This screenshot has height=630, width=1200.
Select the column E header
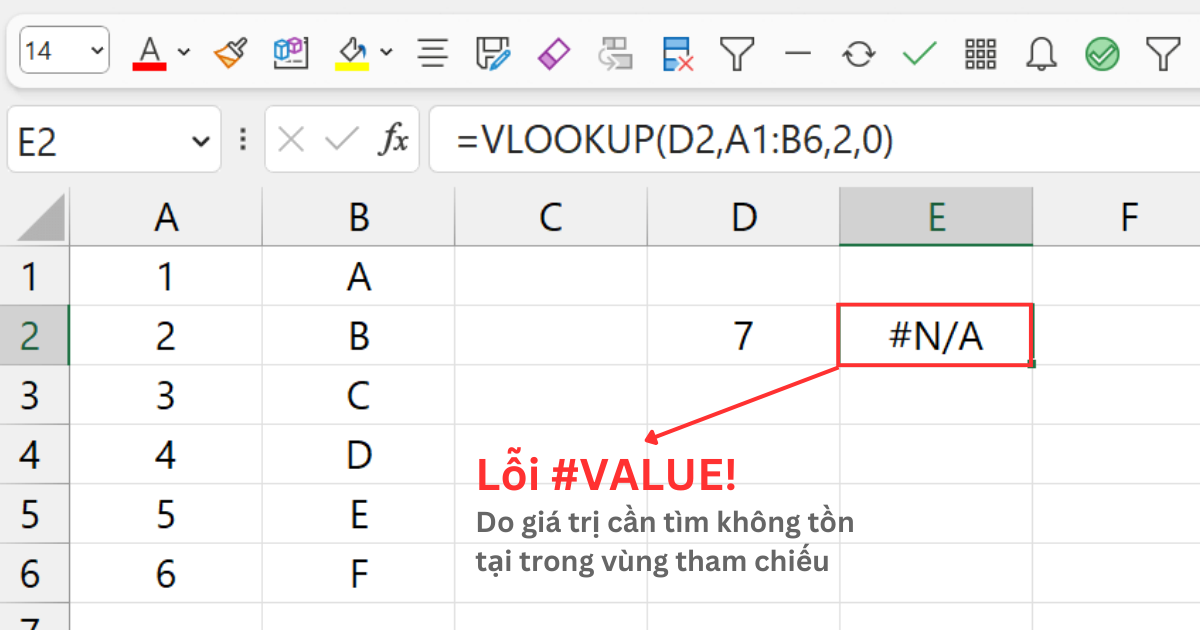pos(935,216)
